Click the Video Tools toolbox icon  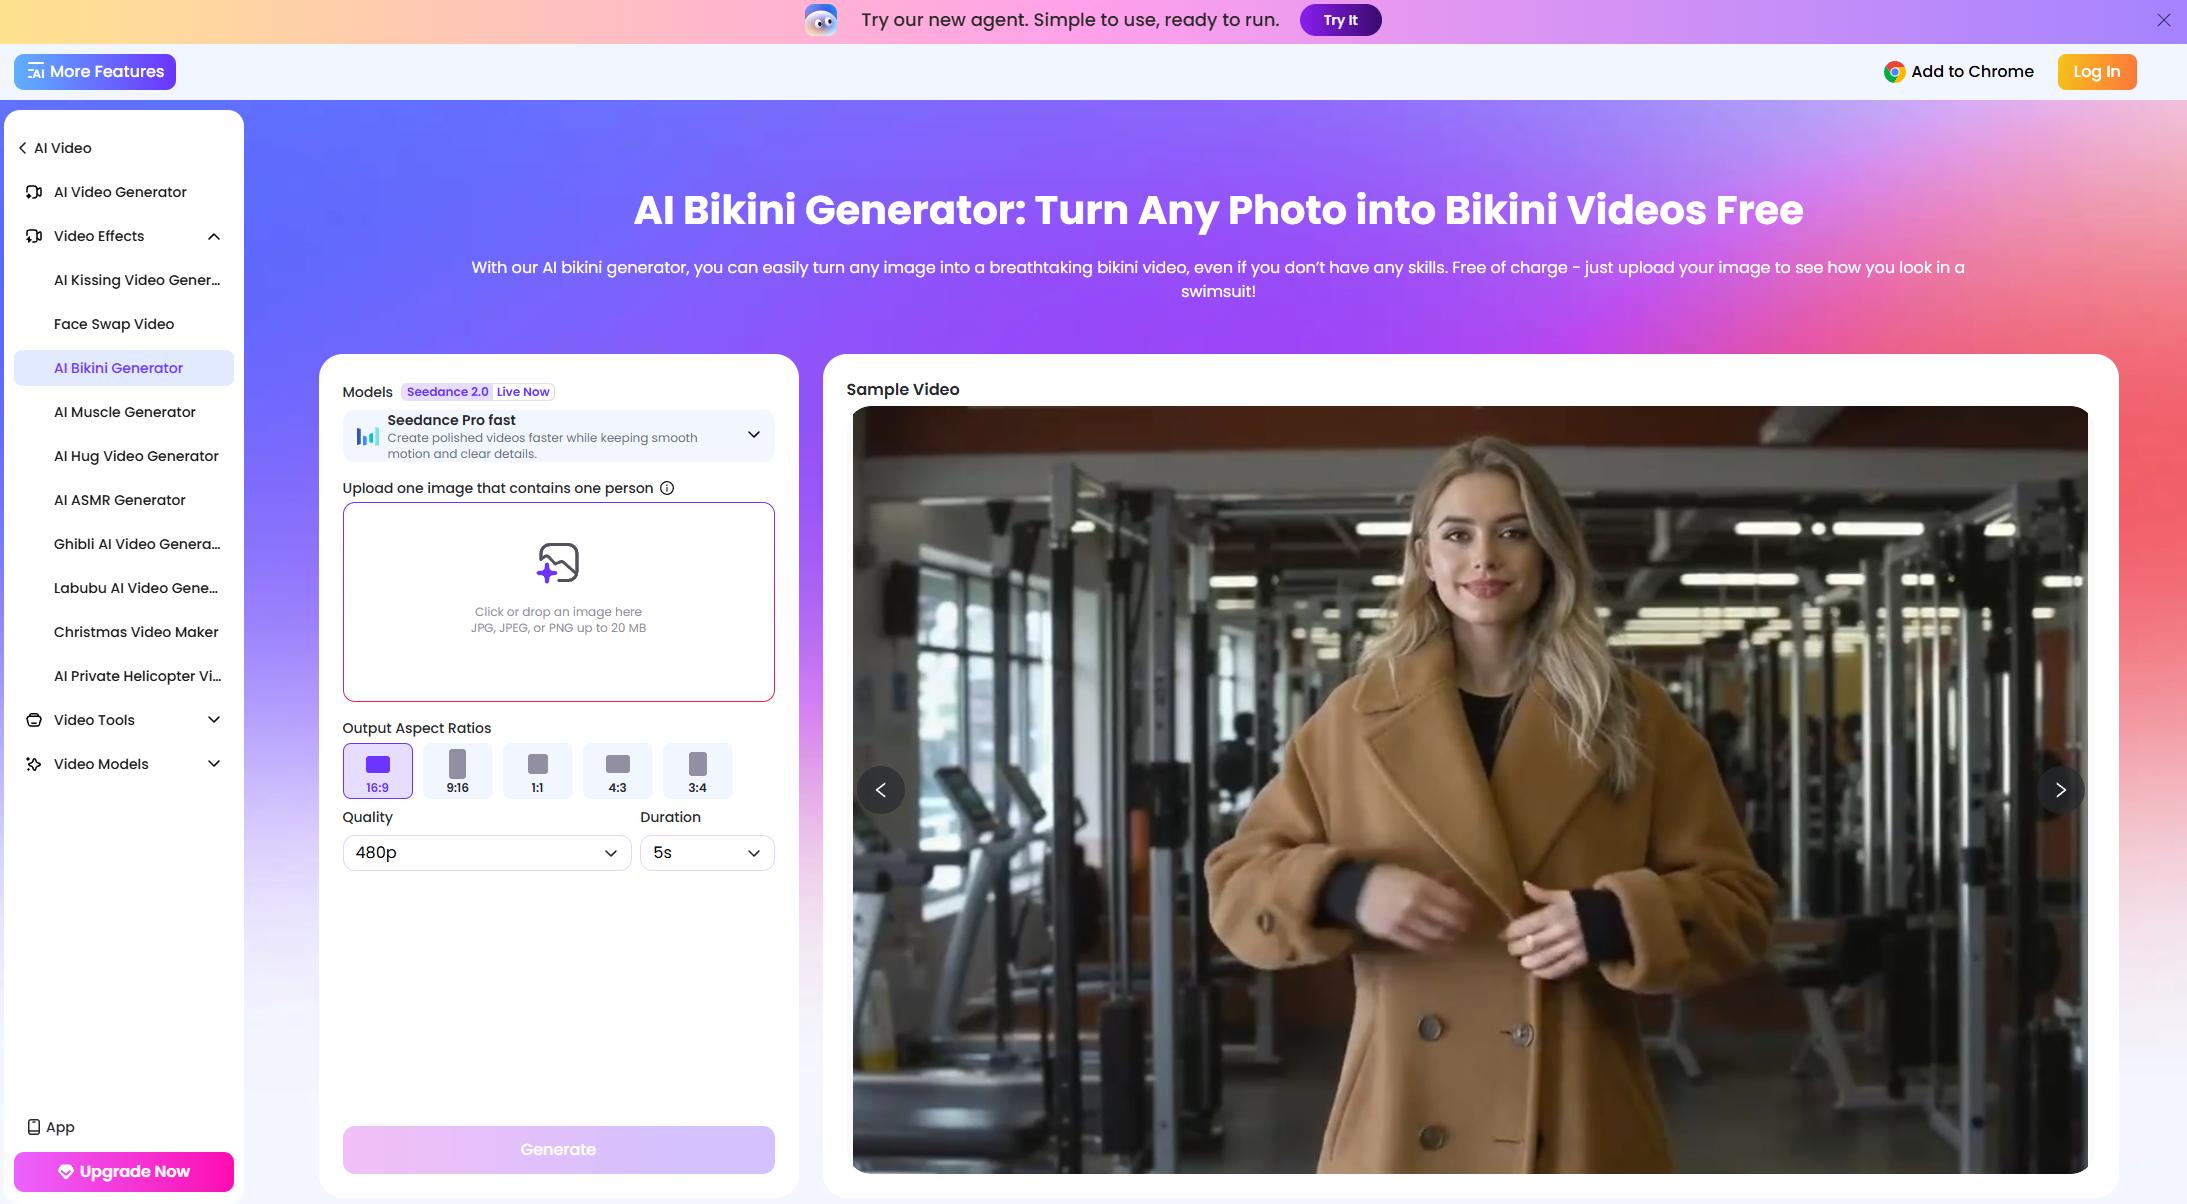pyautogui.click(x=34, y=720)
